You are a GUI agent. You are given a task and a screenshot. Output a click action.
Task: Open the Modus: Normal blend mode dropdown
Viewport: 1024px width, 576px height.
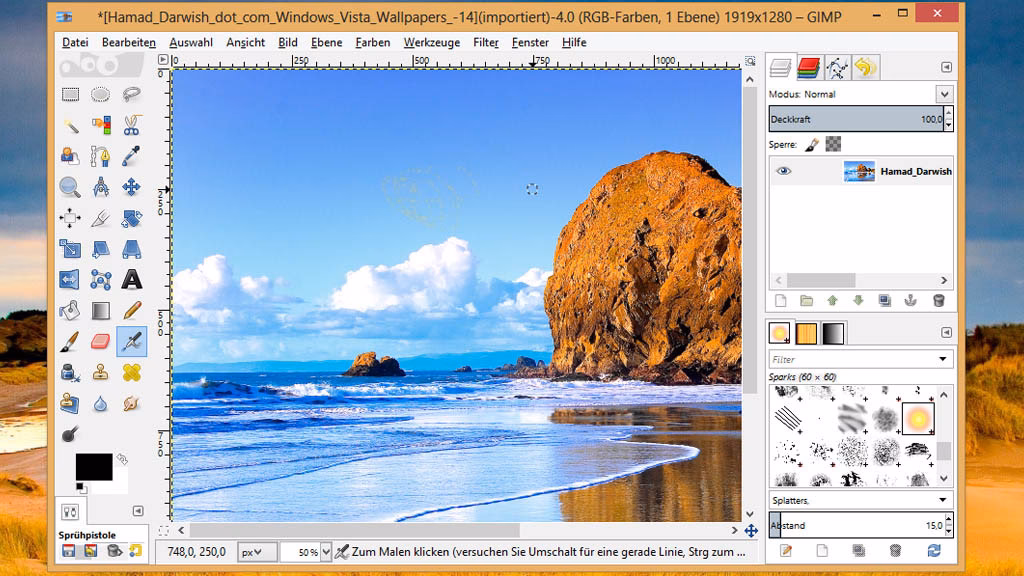[945, 93]
